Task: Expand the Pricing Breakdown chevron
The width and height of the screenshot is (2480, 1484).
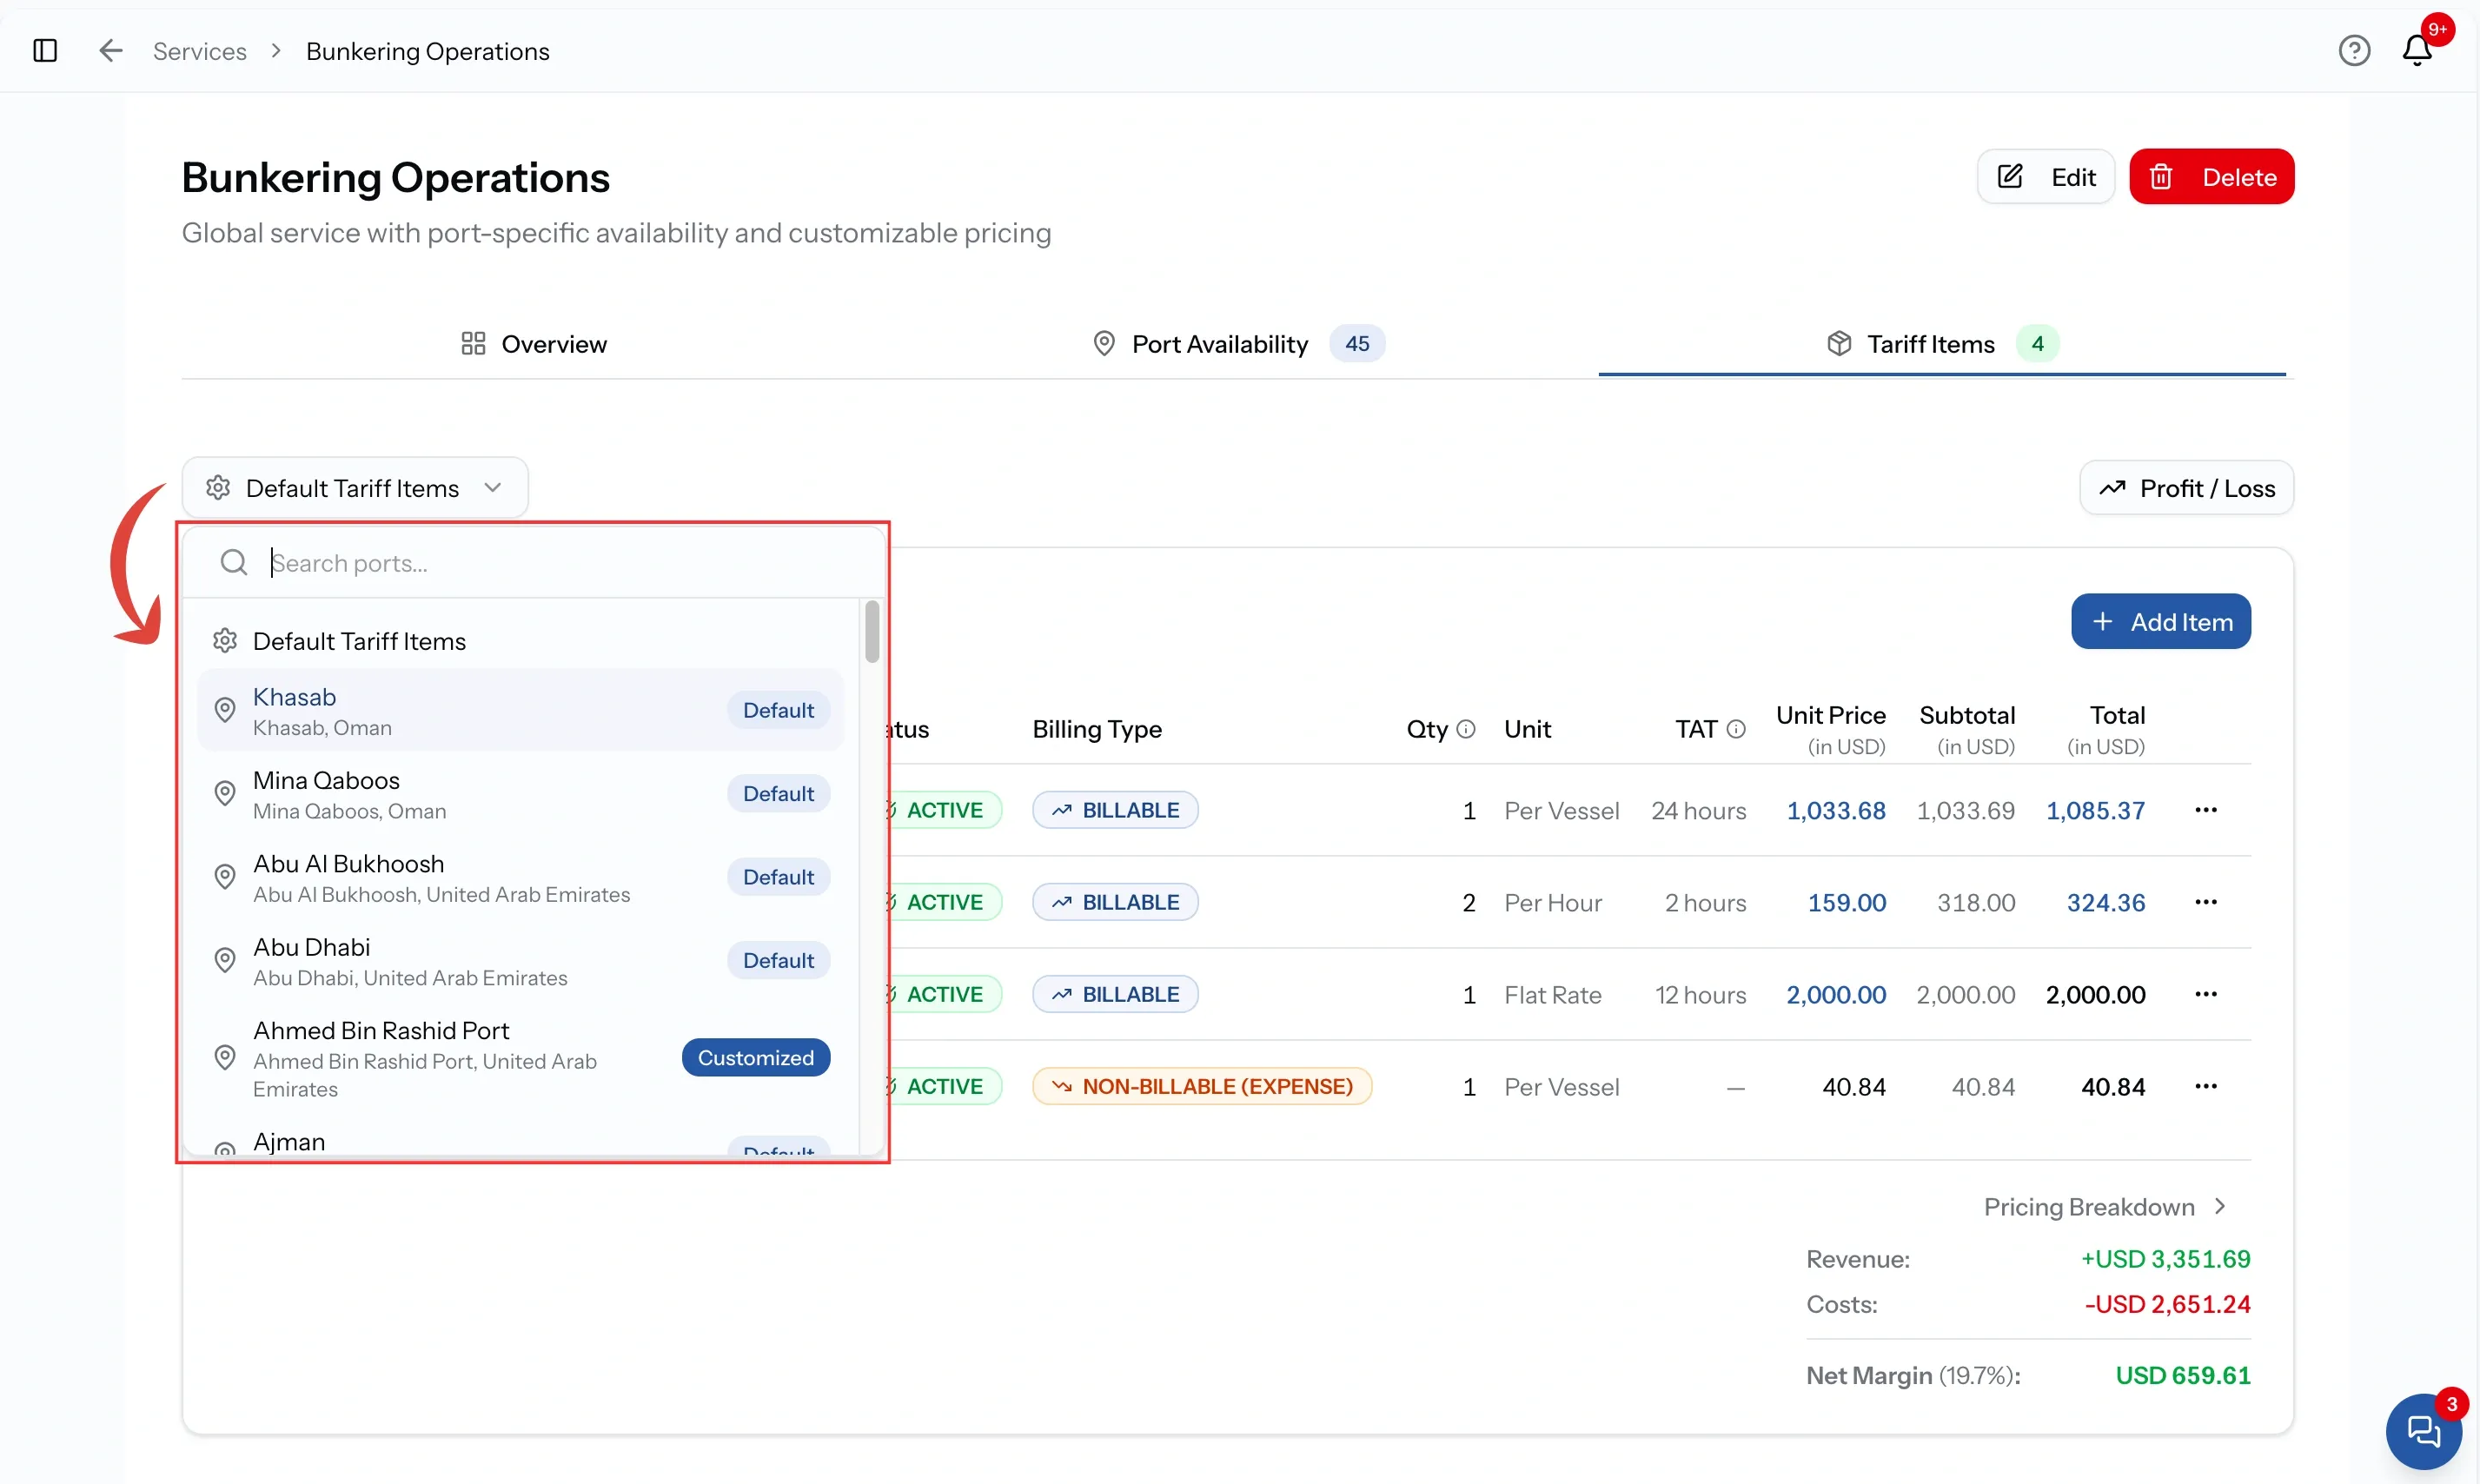Action: [x=2219, y=1206]
